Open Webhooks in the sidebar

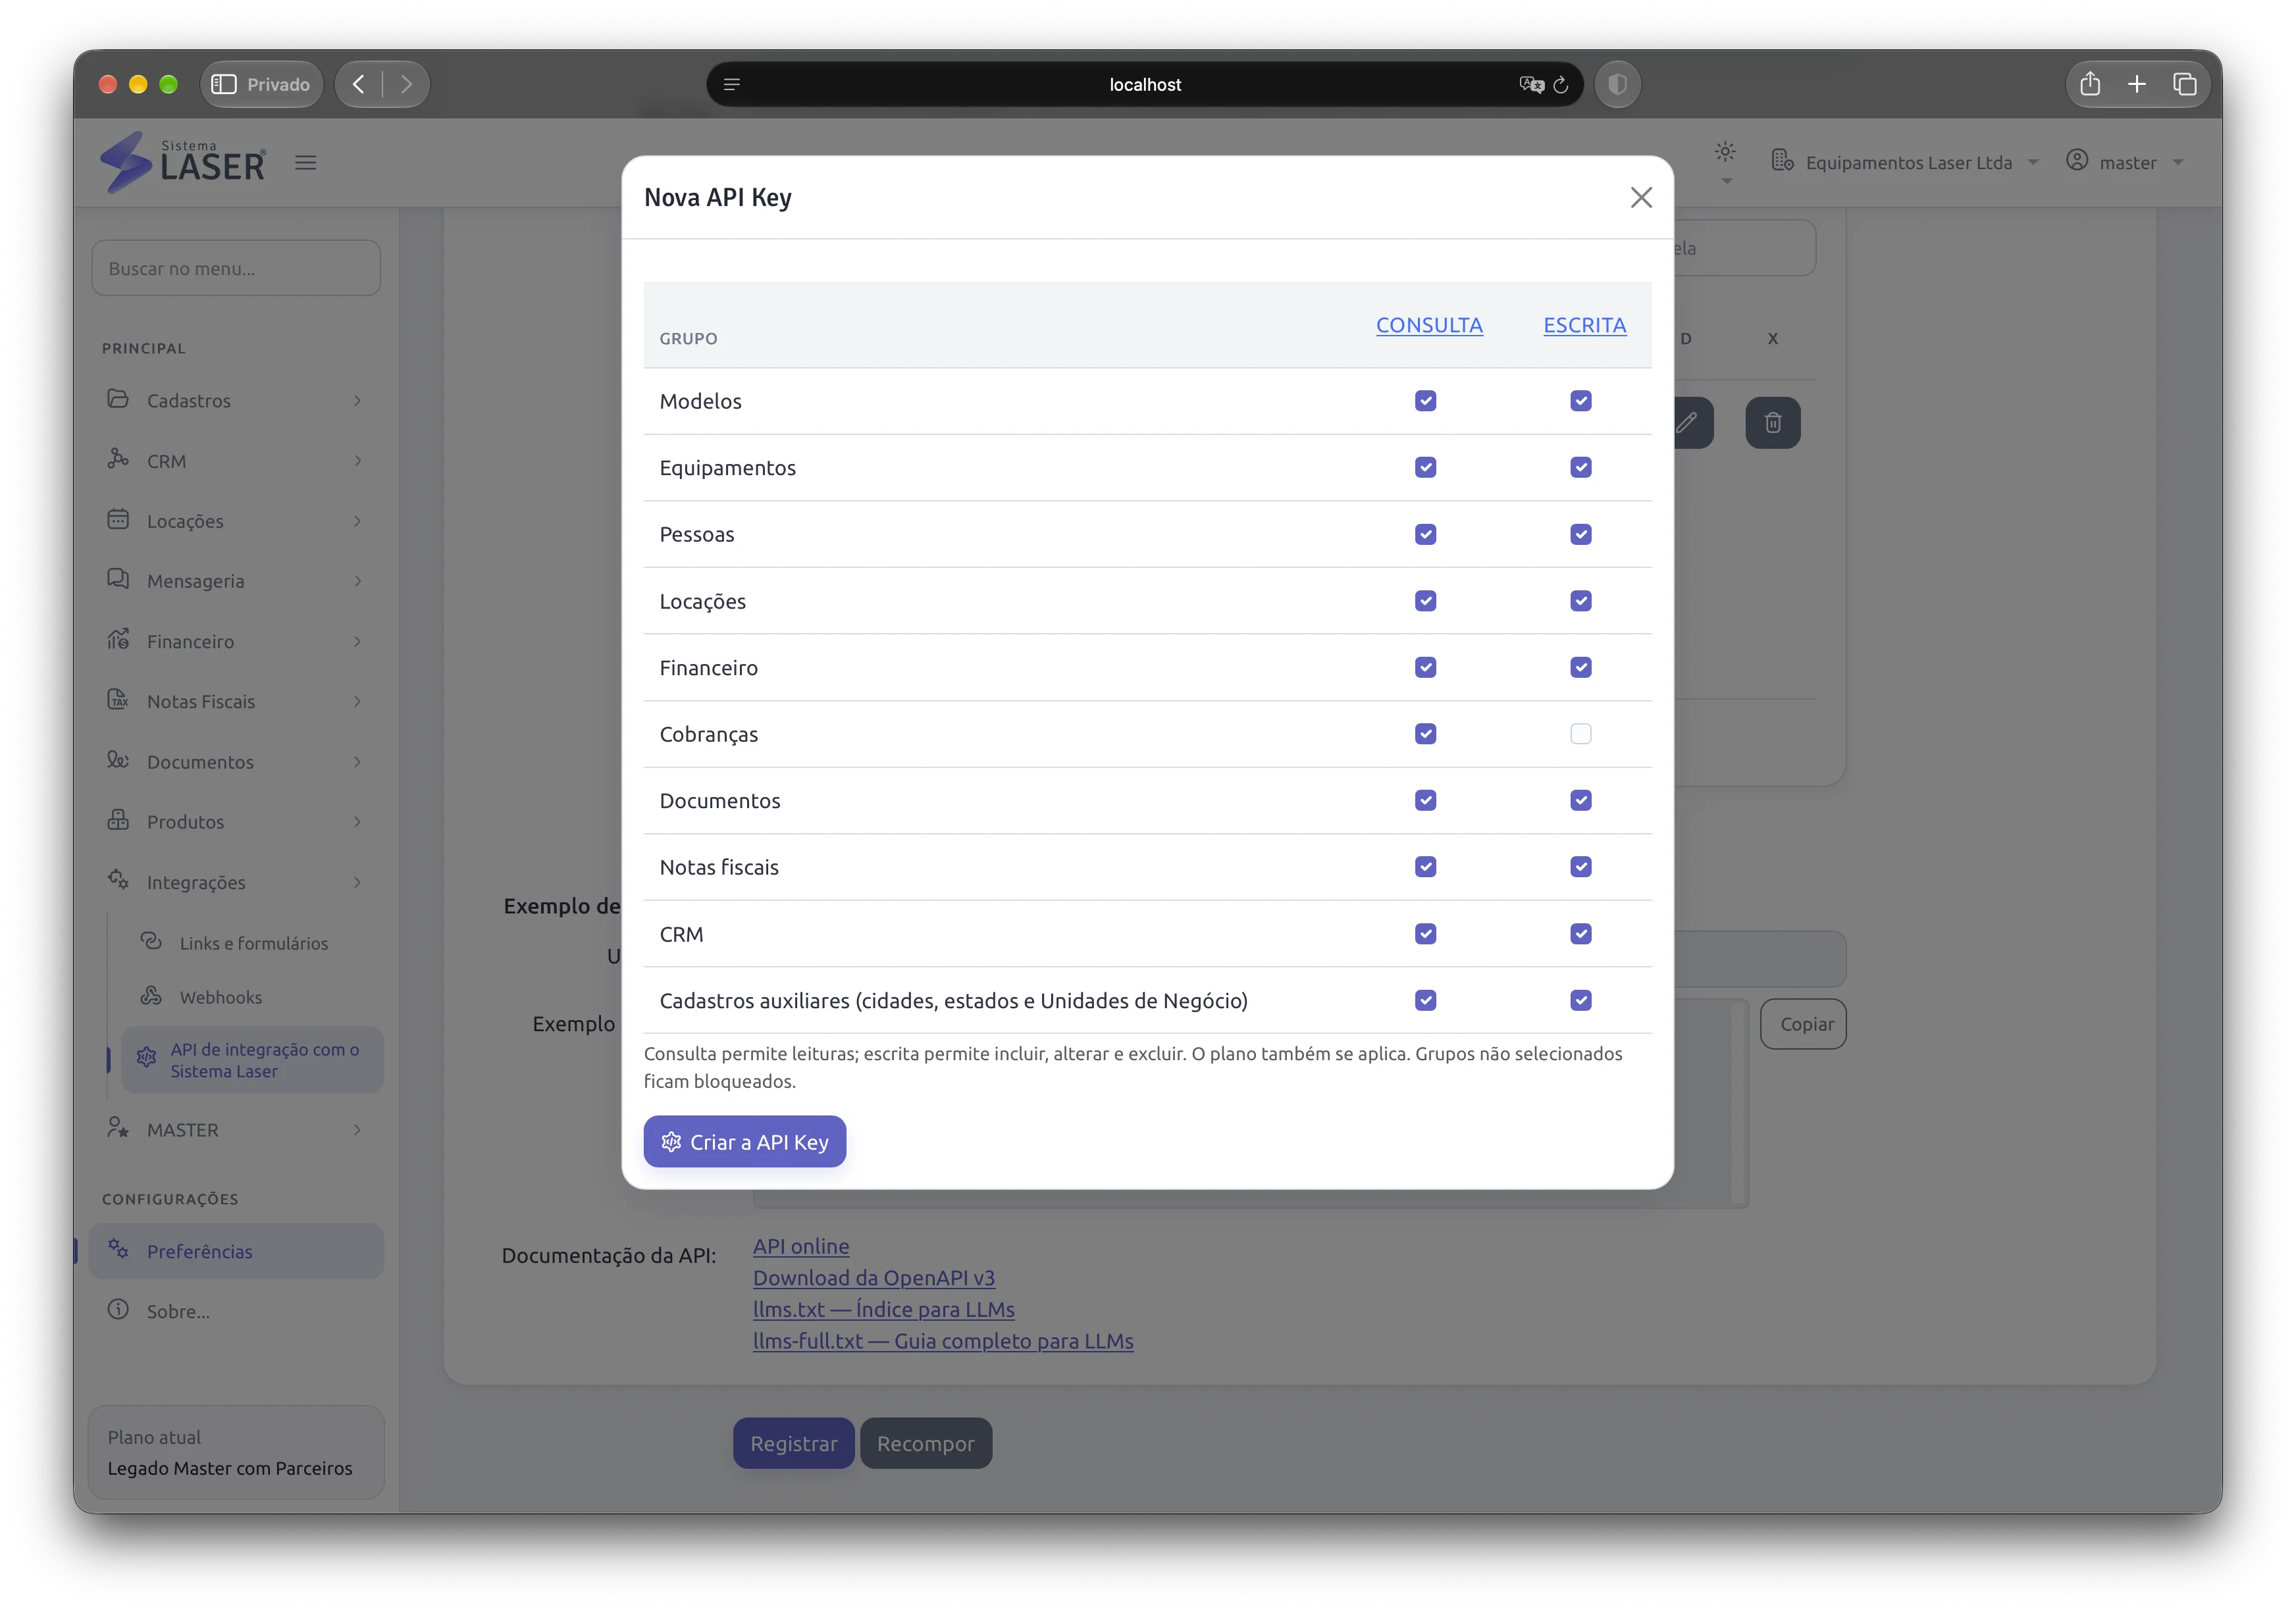click(x=220, y=997)
